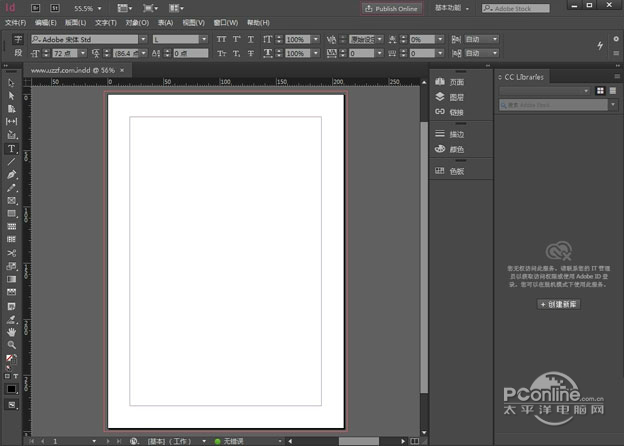Open the Adobe 宋体 Std font dropdown
This screenshot has width=624, height=446.
(x=144, y=39)
